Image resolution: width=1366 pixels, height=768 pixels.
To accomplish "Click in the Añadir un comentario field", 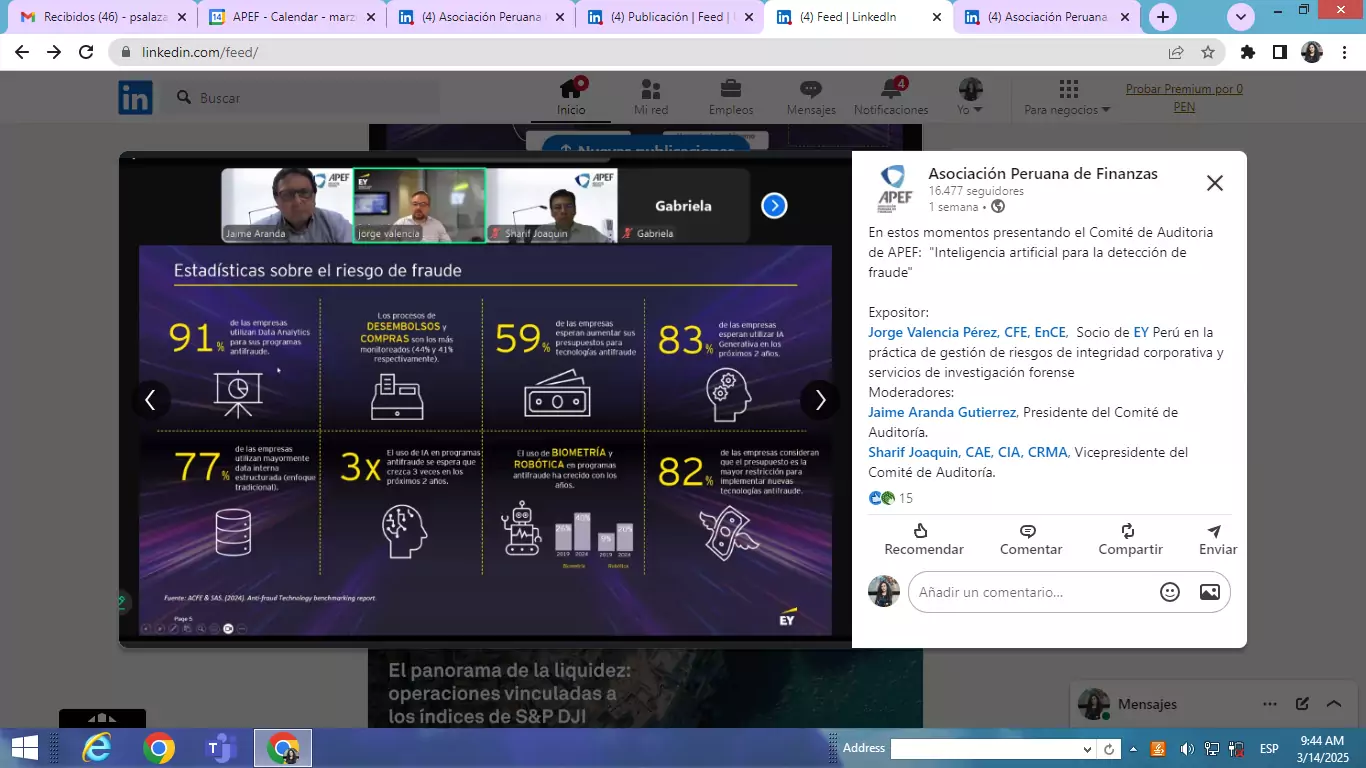I will click(x=1030, y=592).
